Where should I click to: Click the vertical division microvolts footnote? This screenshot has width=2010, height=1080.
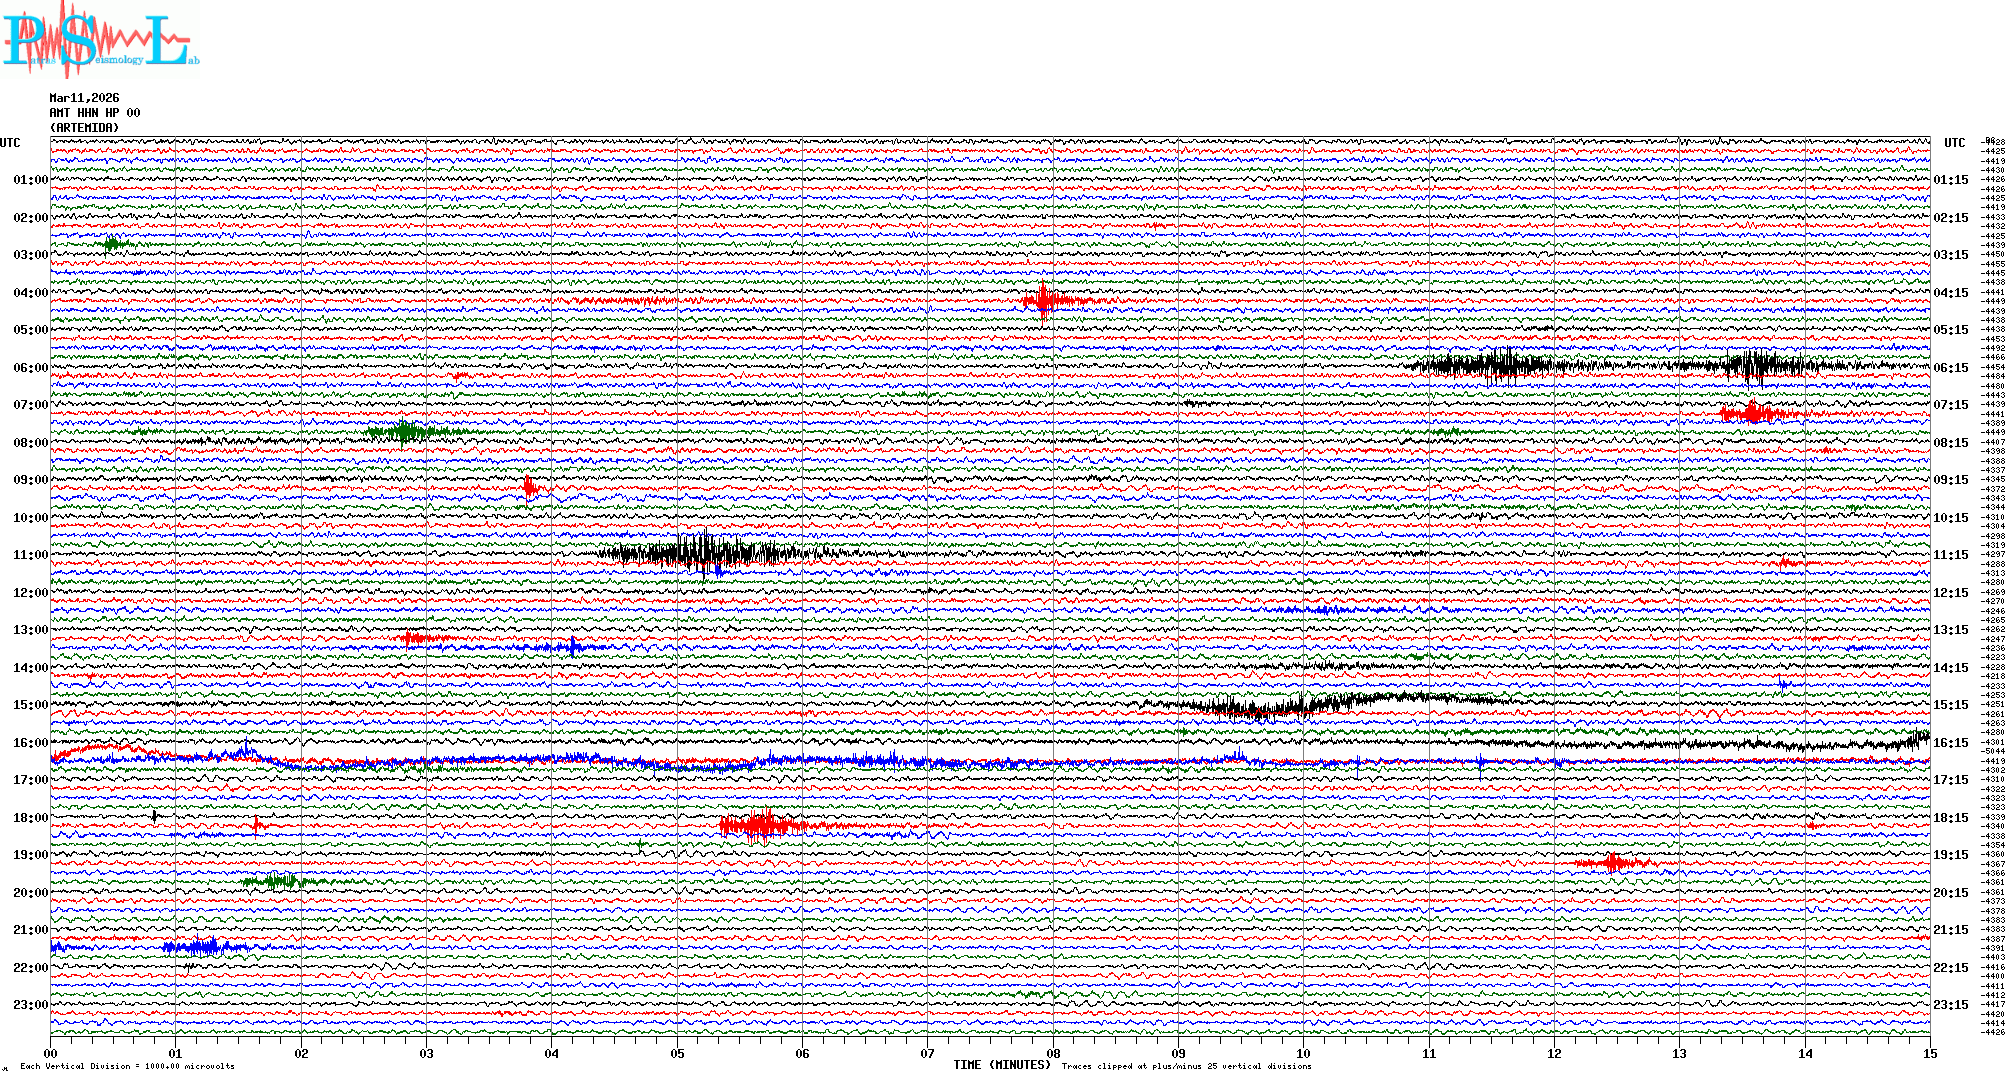(127, 1066)
